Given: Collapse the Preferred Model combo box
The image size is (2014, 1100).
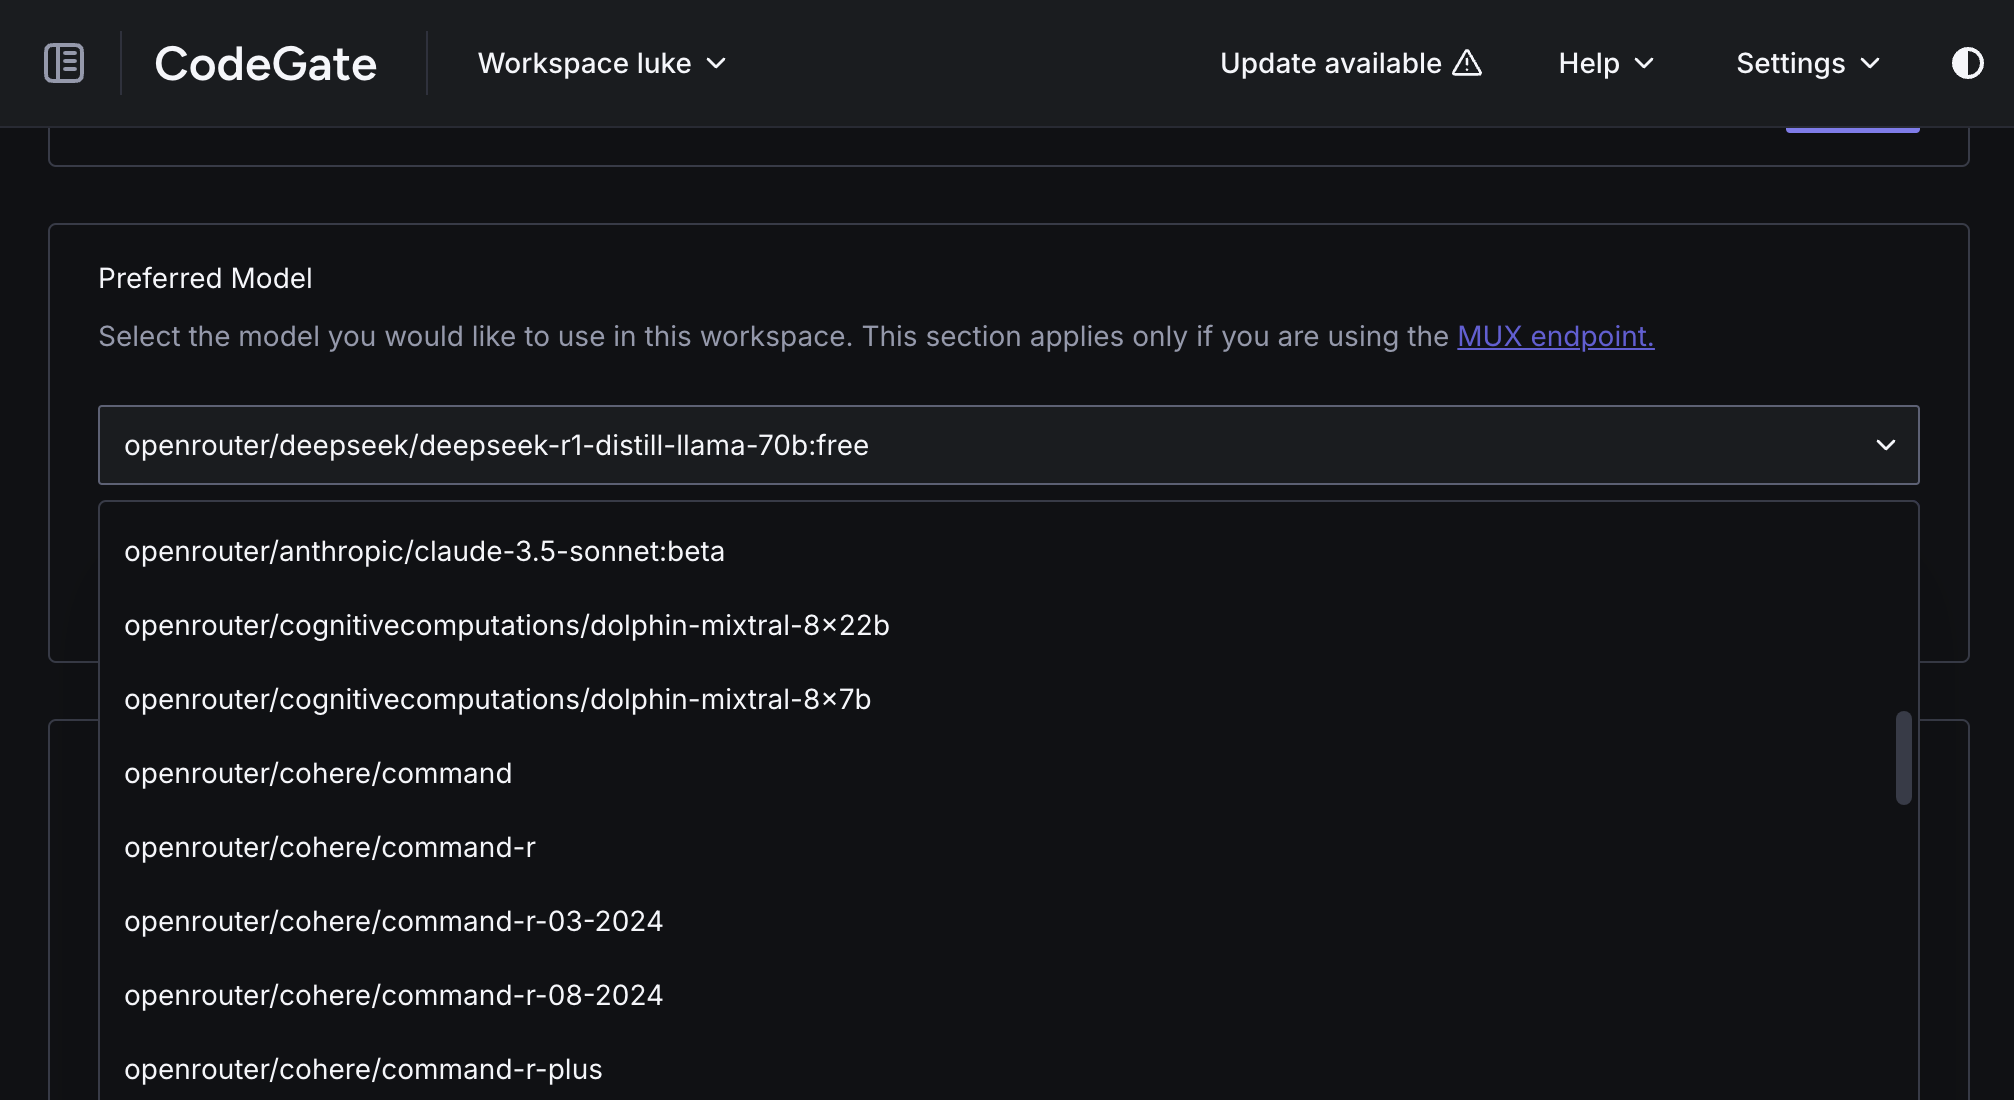Looking at the screenshot, I should tap(1008, 445).
